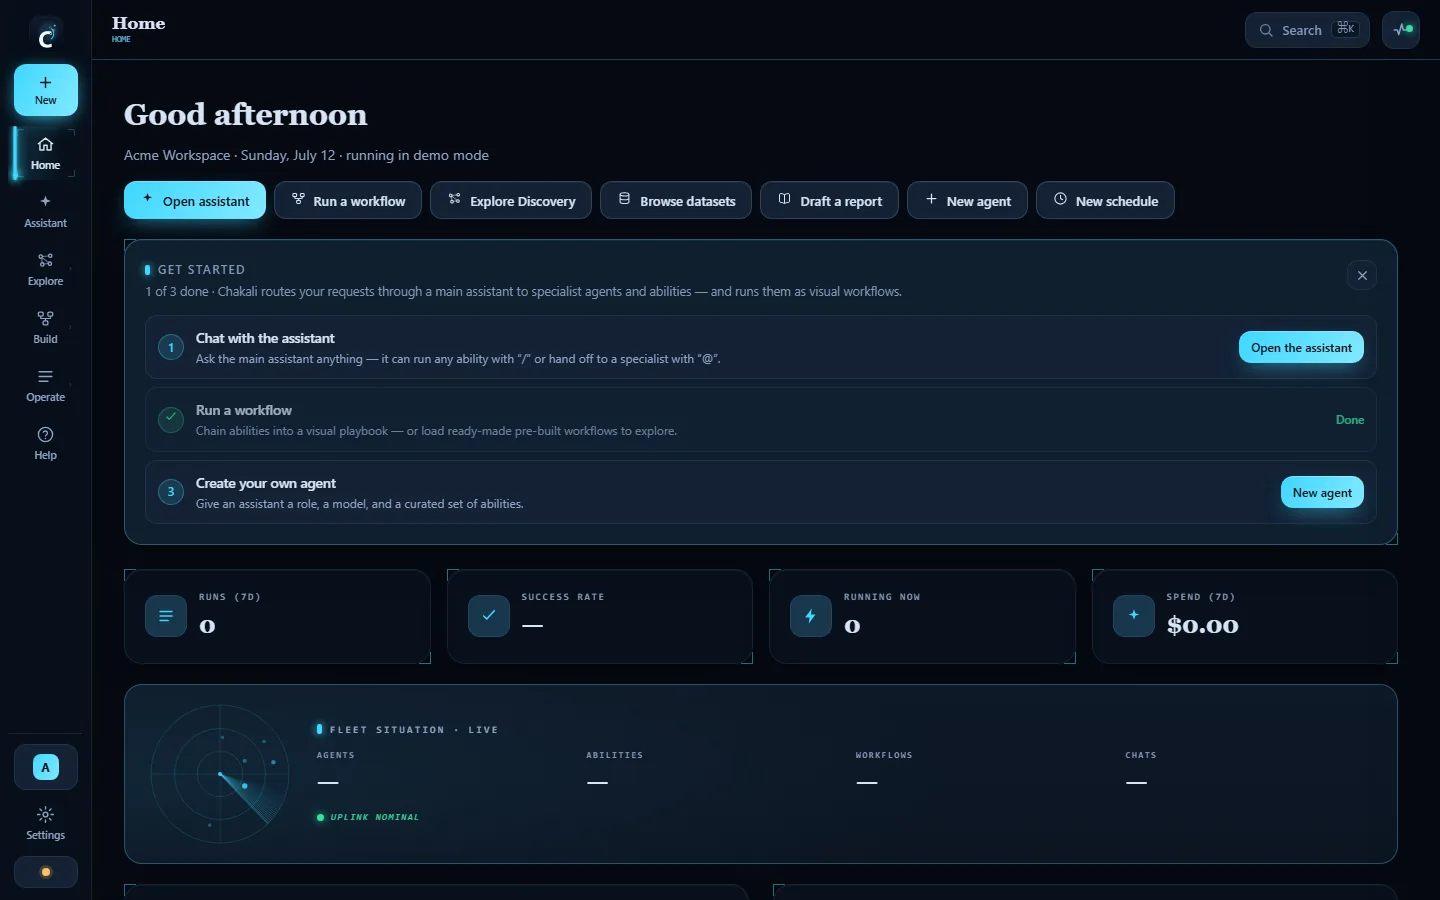The height and width of the screenshot is (900, 1440).
Task: Open Explore in sidebar
Action: point(46,270)
